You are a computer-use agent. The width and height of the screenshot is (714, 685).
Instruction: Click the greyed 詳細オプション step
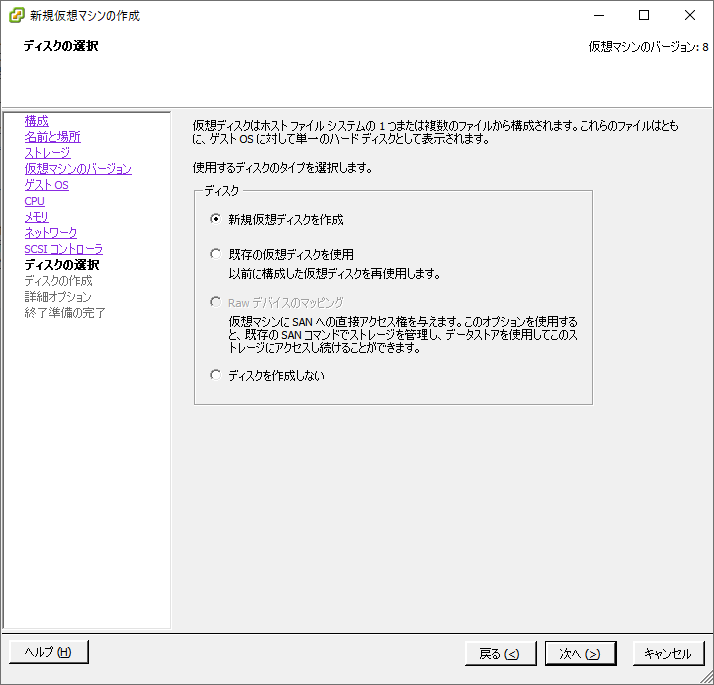click(58, 296)
